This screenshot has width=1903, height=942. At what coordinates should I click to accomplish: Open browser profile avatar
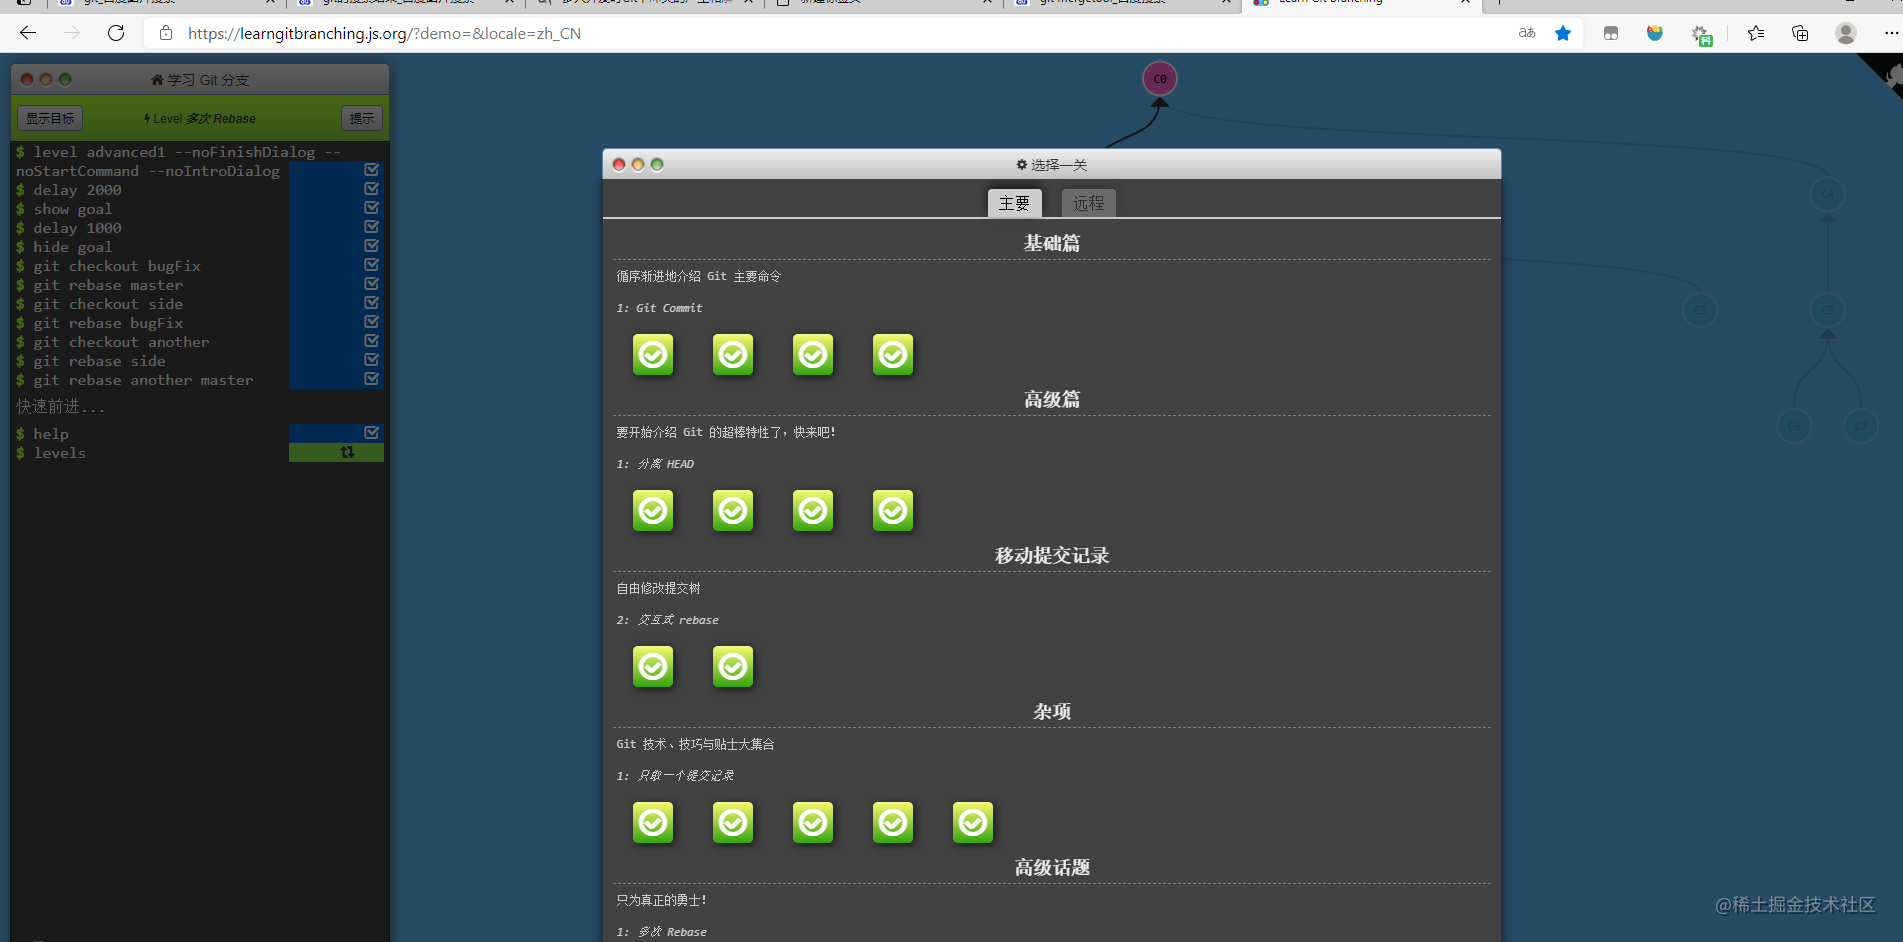click(x=1846, y=33)
